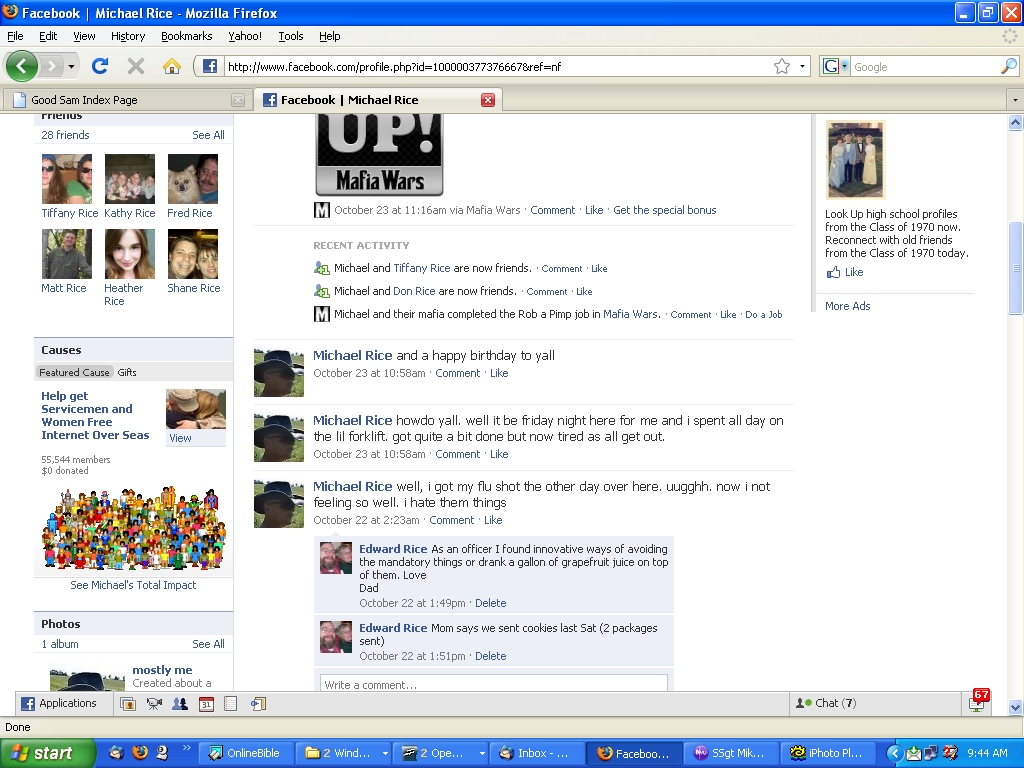Image resolution: width=1024 pixels, height=768 pixels.
Task: Click the notes icon in the Facebook dock
Action: point(231,704)
